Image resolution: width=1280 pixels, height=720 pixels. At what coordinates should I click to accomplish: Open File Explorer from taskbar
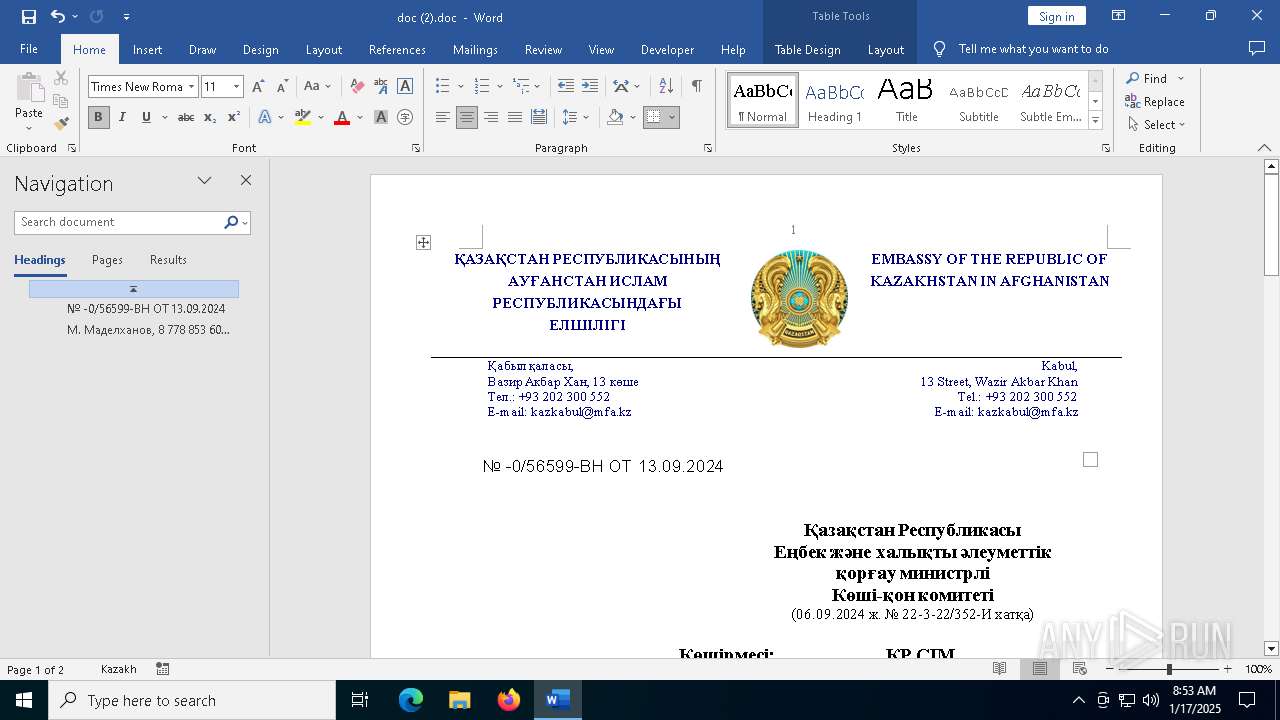click(x=460, y=700)
